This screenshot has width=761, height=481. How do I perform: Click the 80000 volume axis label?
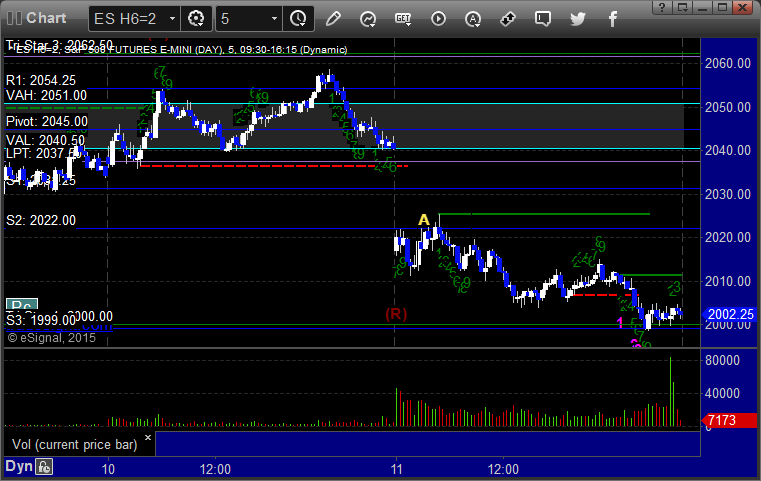(x=722, y=360)
